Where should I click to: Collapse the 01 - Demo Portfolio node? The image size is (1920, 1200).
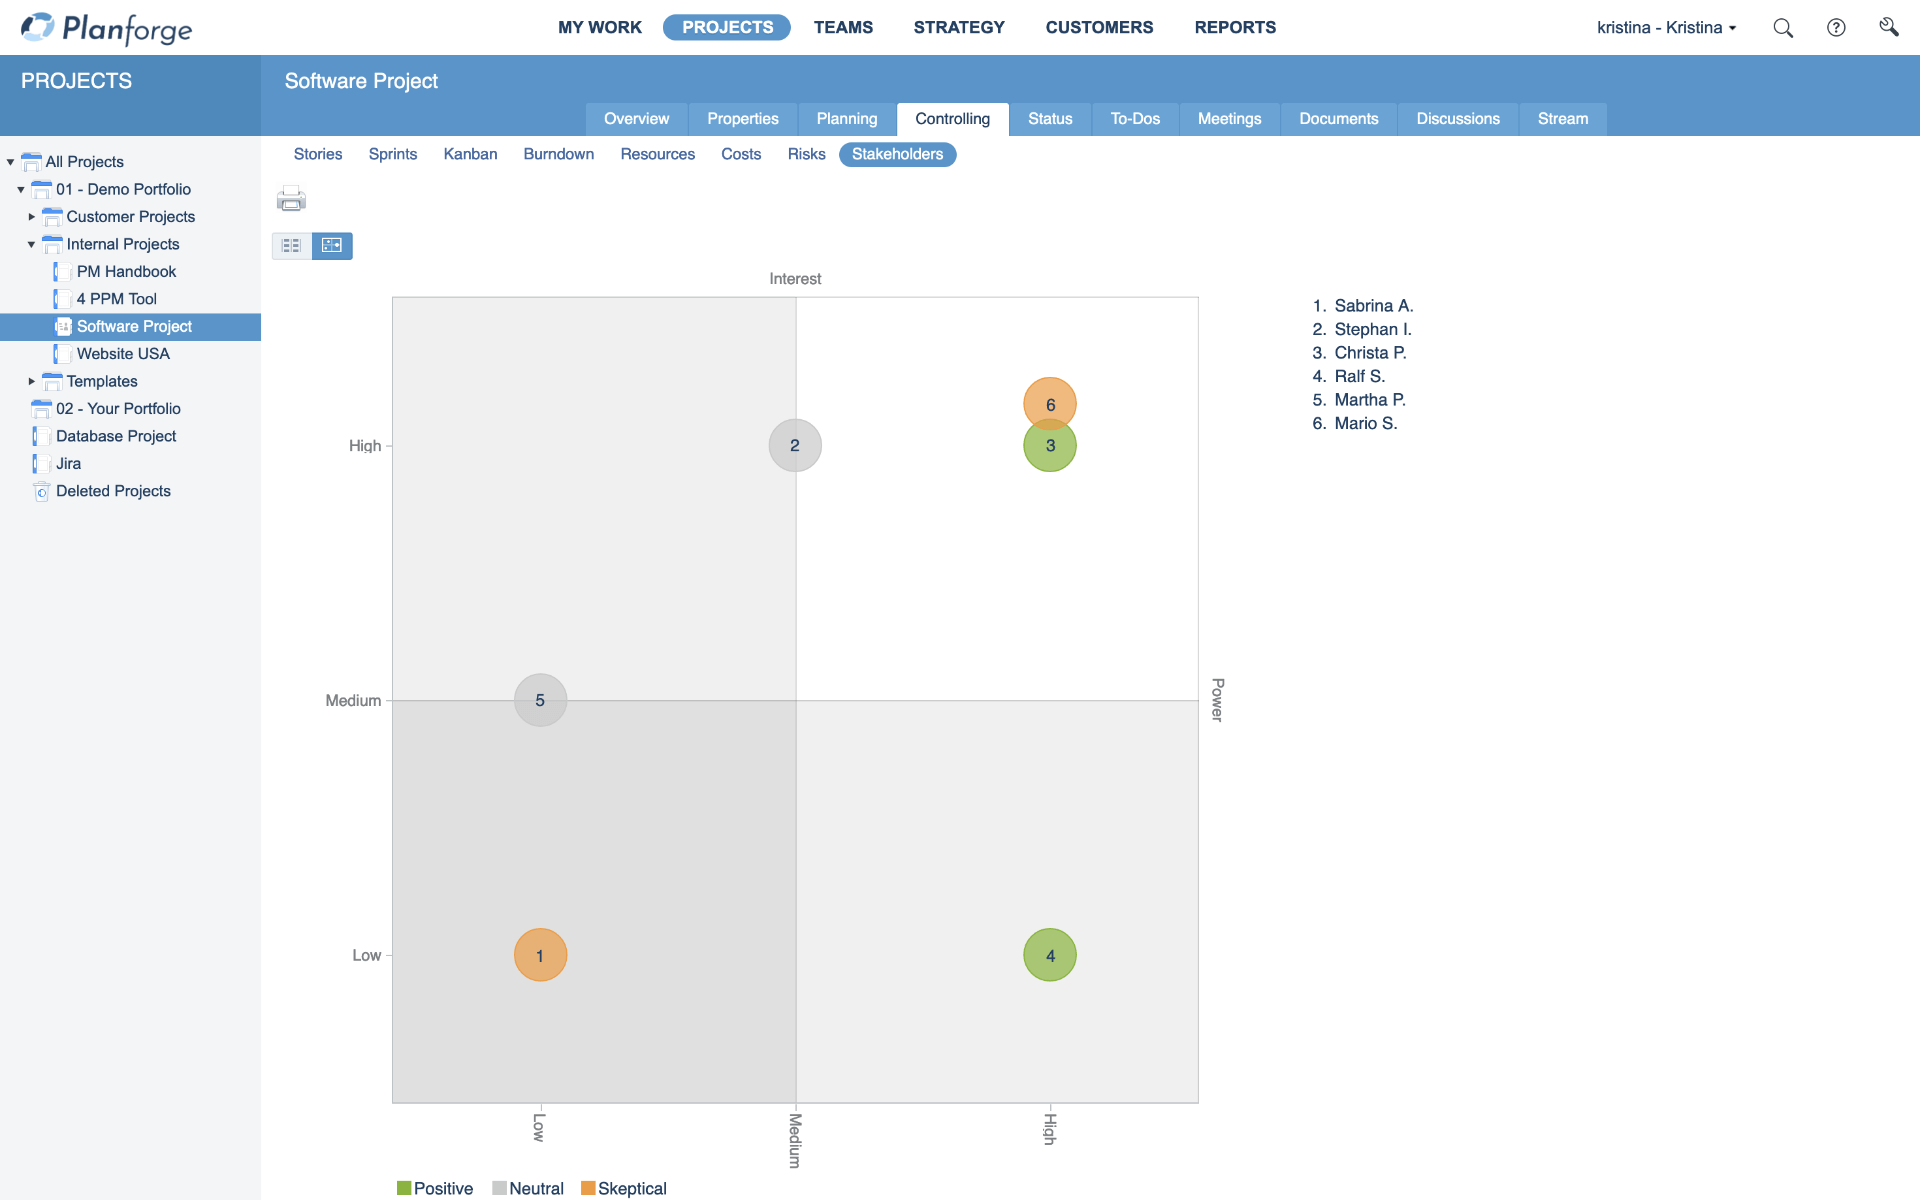pyautogui.click(x=21, y=189)
